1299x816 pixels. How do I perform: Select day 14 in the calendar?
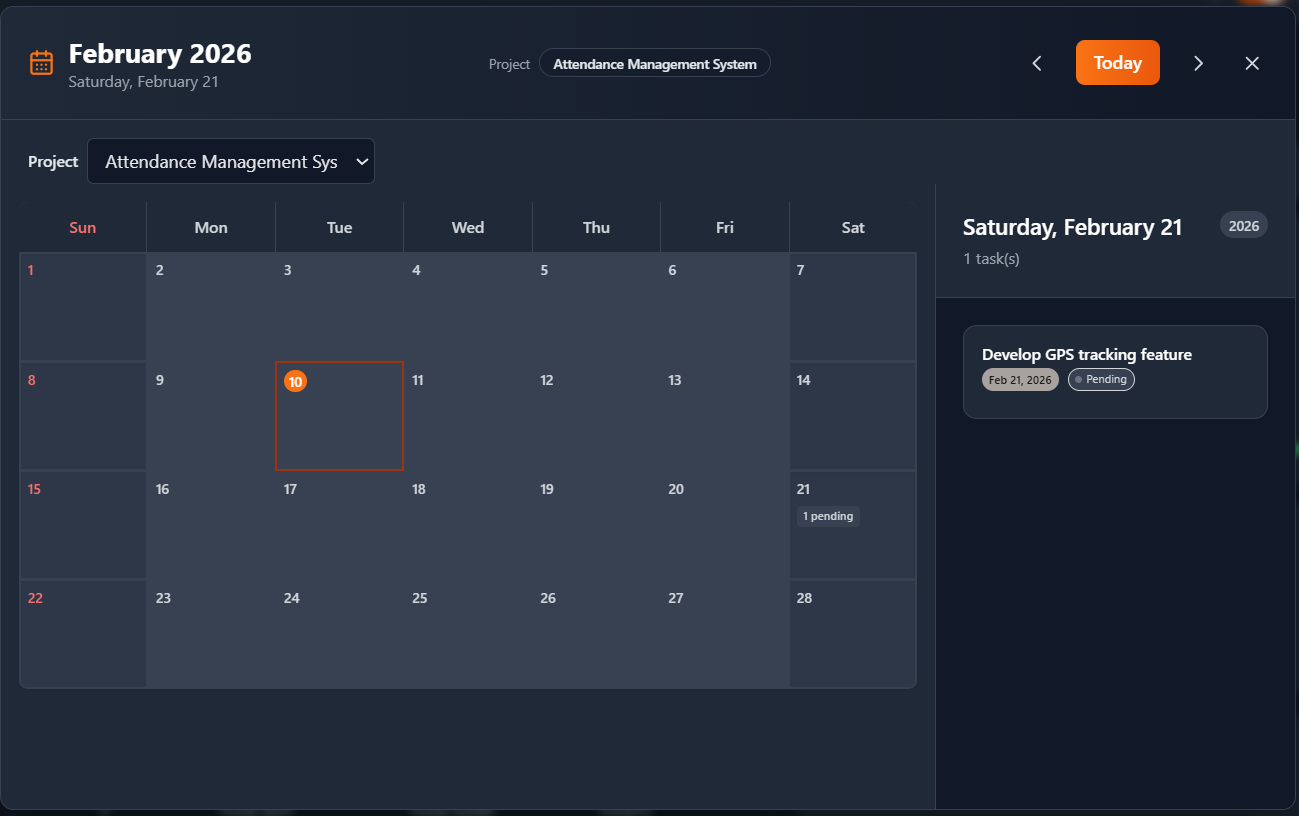852,416
